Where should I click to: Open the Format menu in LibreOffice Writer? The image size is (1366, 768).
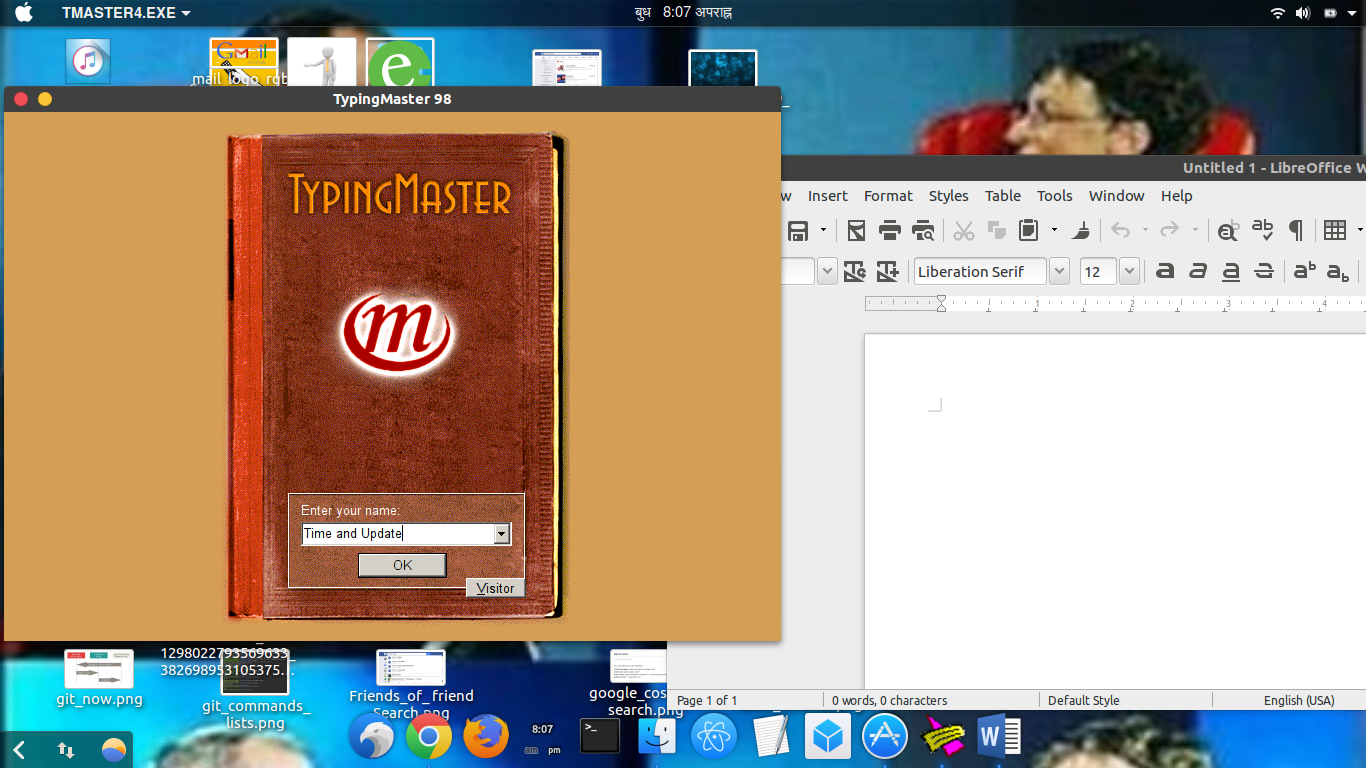888,196
